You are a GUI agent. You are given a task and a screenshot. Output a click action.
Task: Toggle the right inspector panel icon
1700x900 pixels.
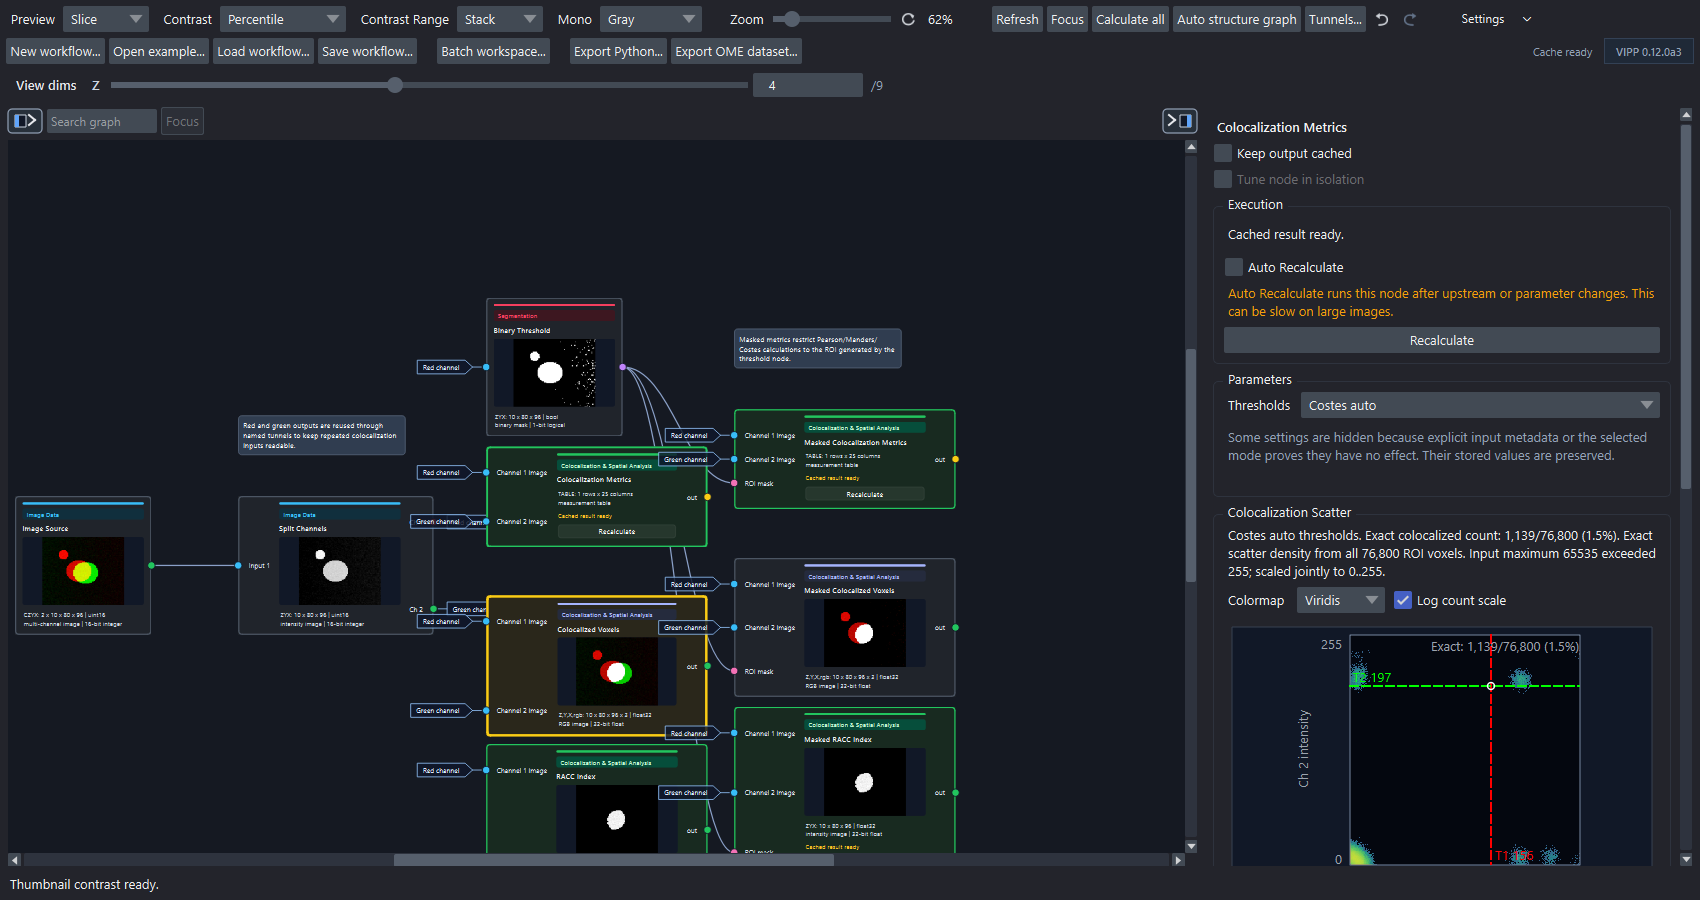click(x=1180, y=121)
